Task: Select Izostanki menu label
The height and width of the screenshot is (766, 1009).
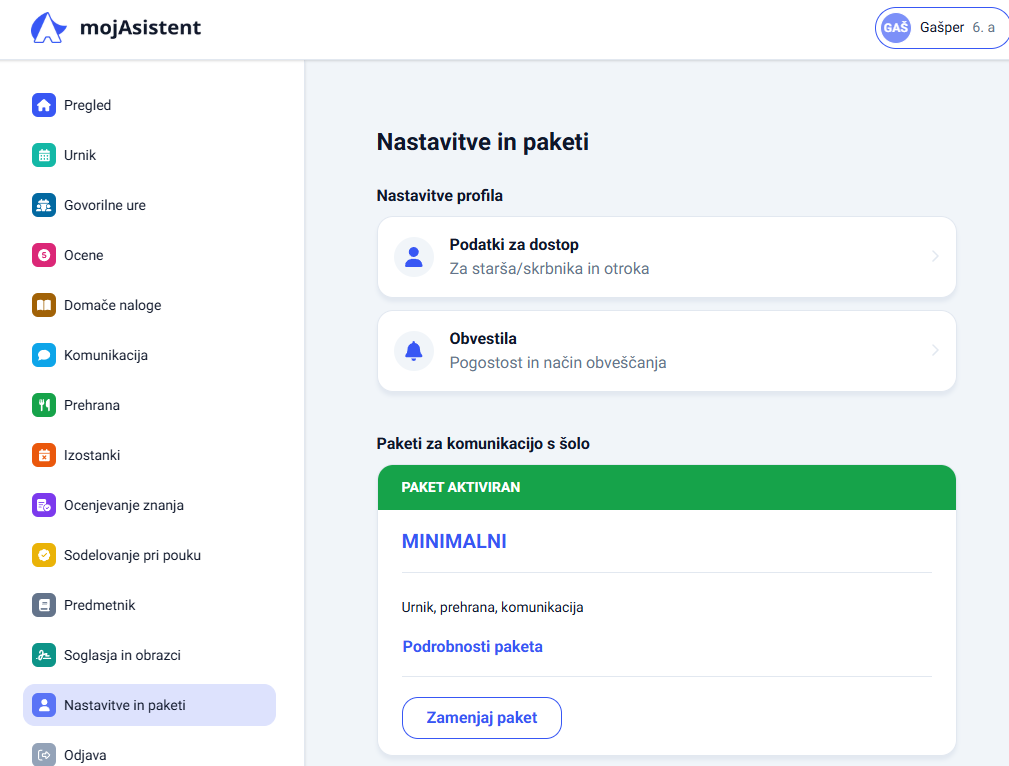Action: point(92,455)
